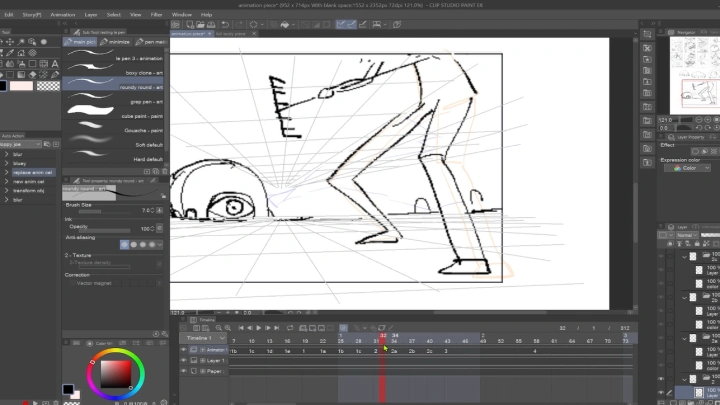Image resolution: width=720 pixels, height=405 pixels.
Task: Expand the 'transform obj' auto action
Action: tap(6, 191)
